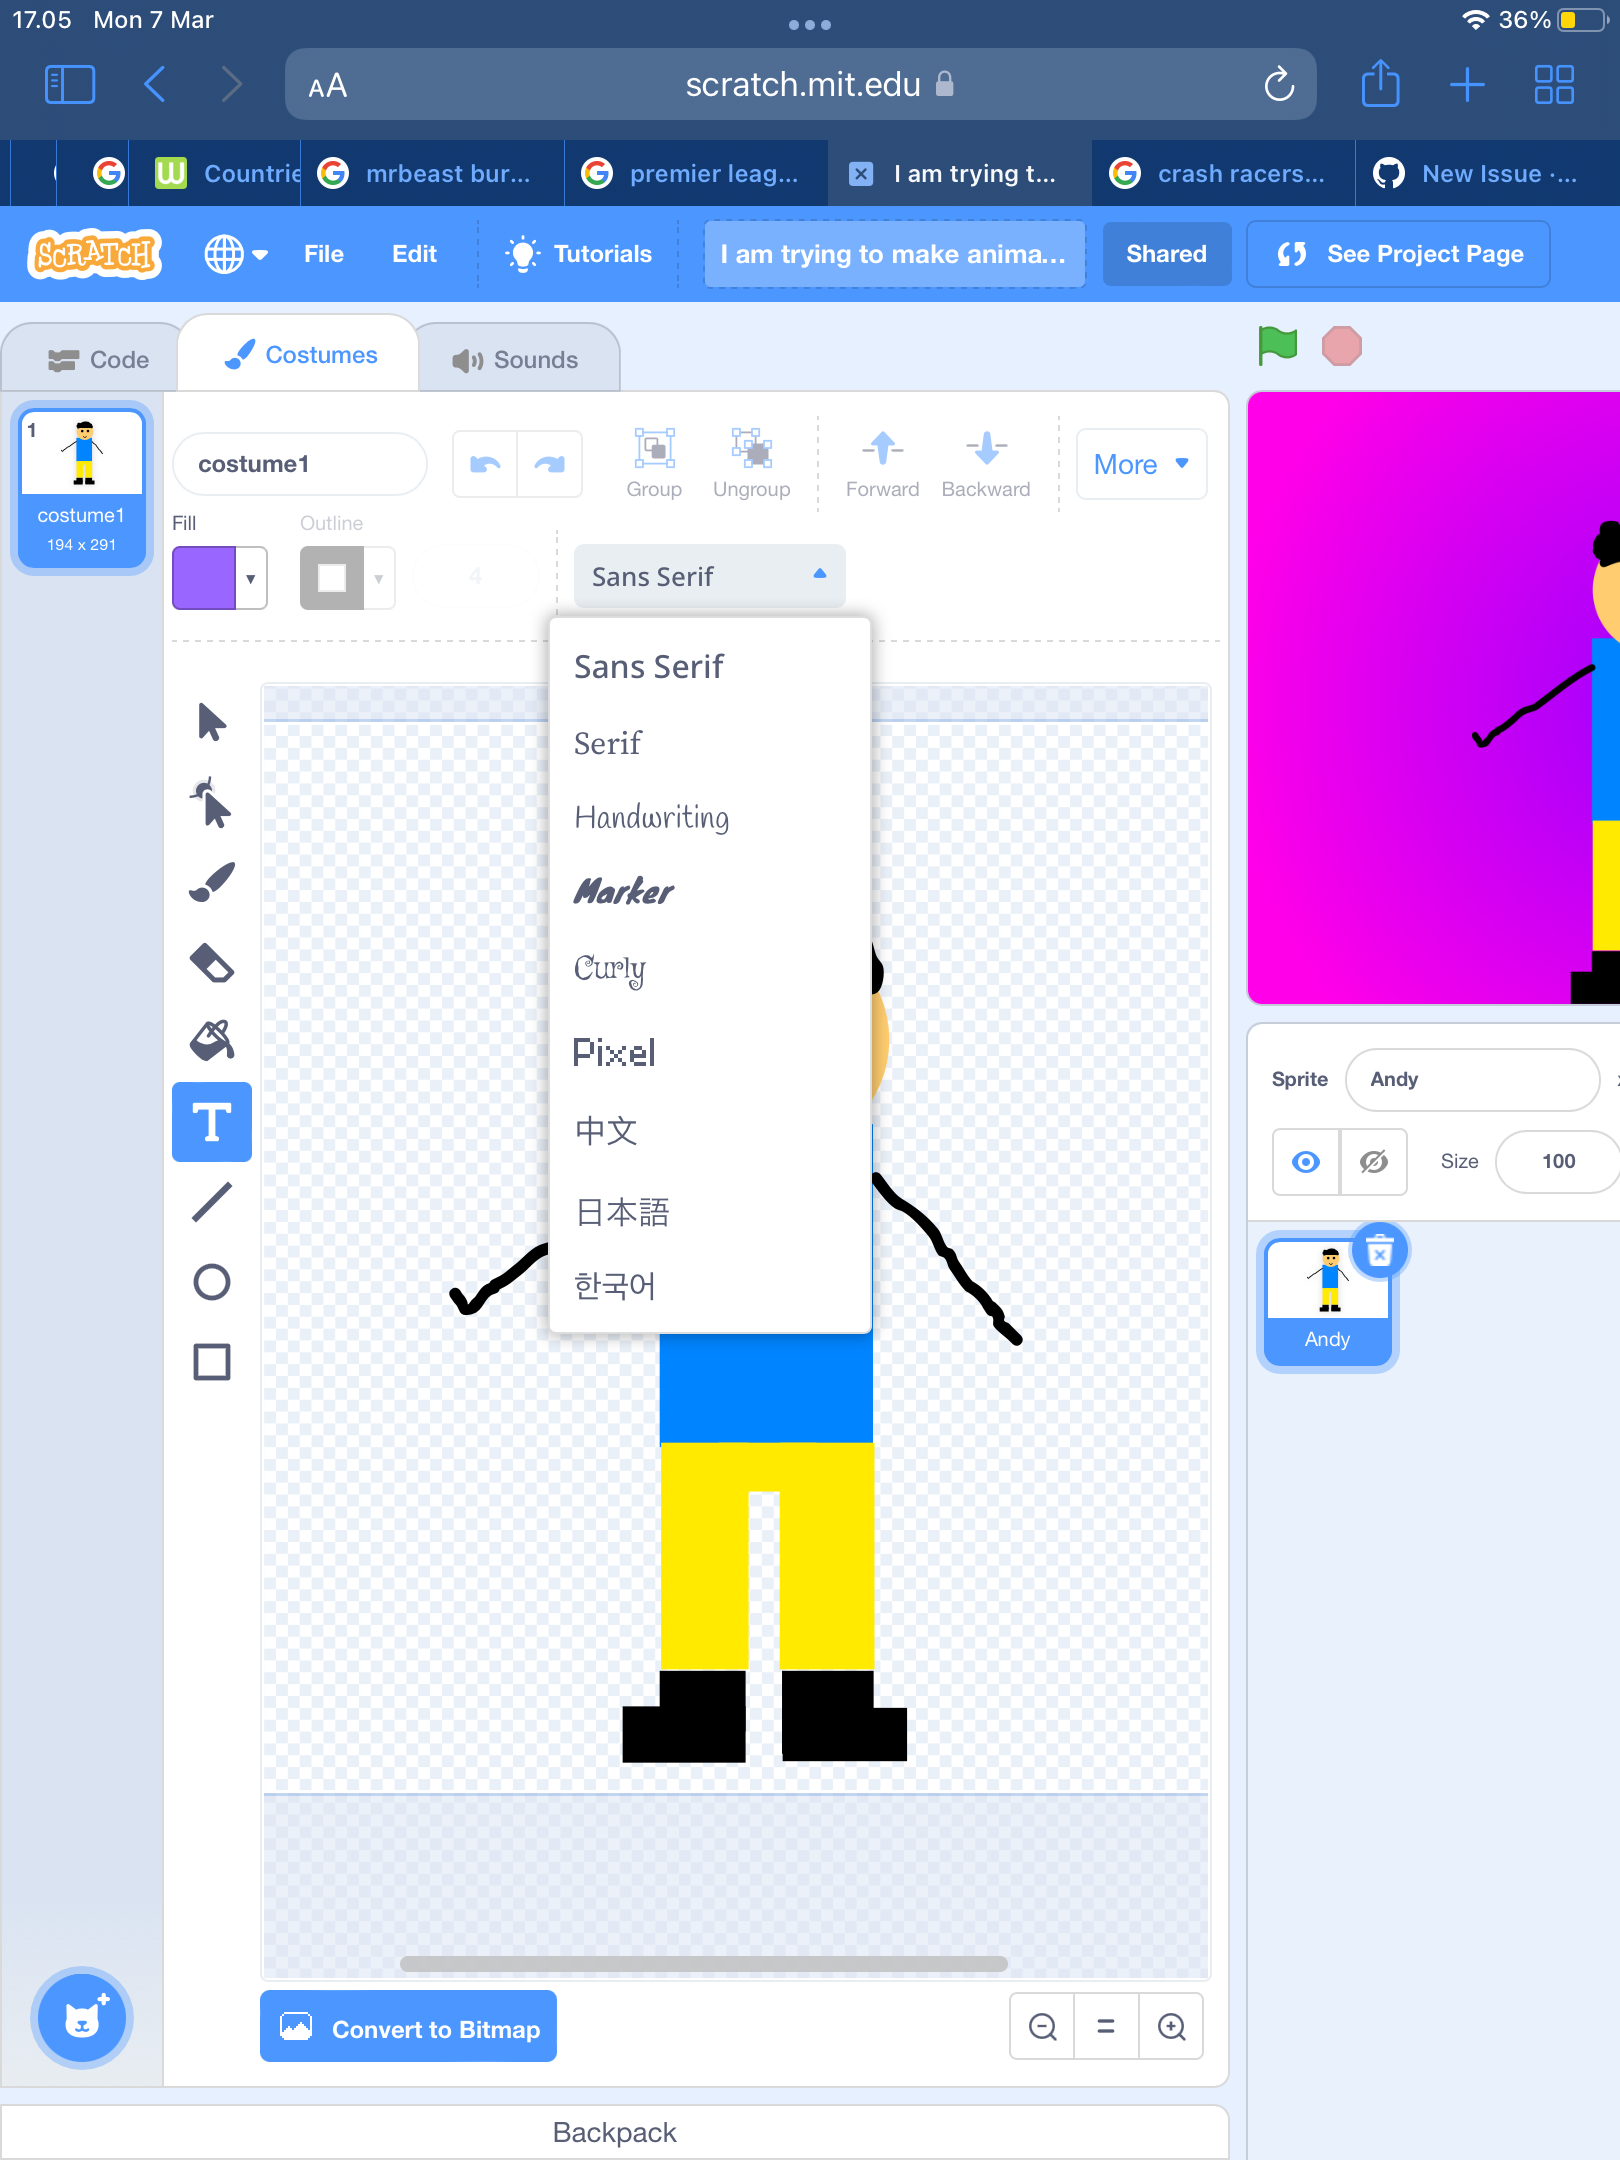Choose the Pixel font option
The width and height of the screenshot is (1620, 2160).
[x=614, y=1052]
